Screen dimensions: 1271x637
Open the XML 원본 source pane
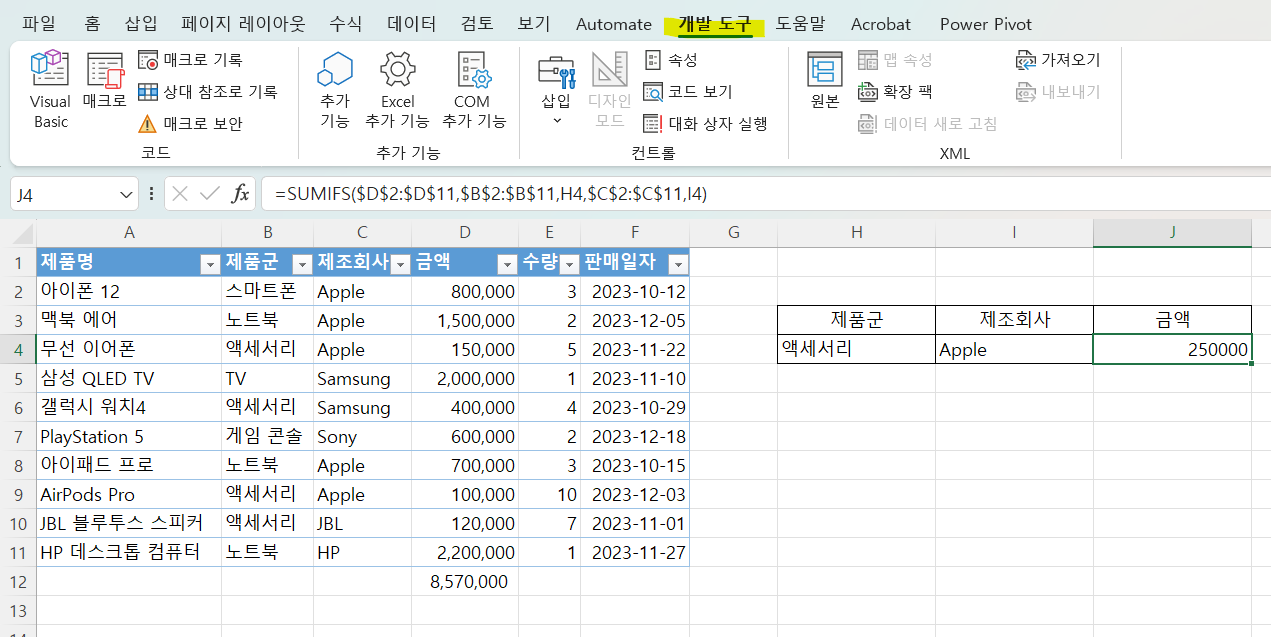coord(825,80)
